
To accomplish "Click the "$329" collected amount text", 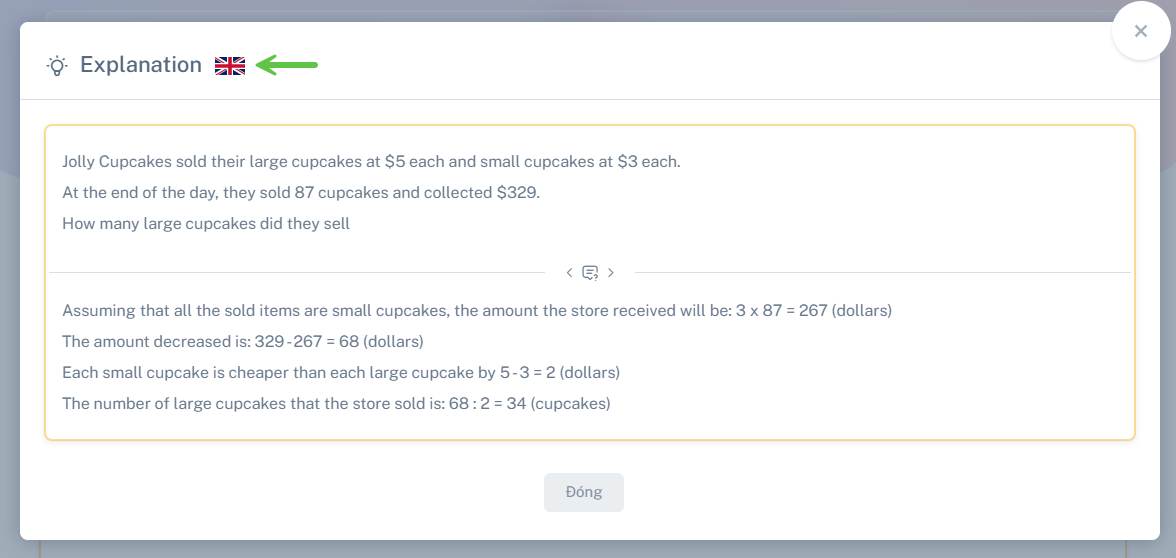I will [517, 192].
